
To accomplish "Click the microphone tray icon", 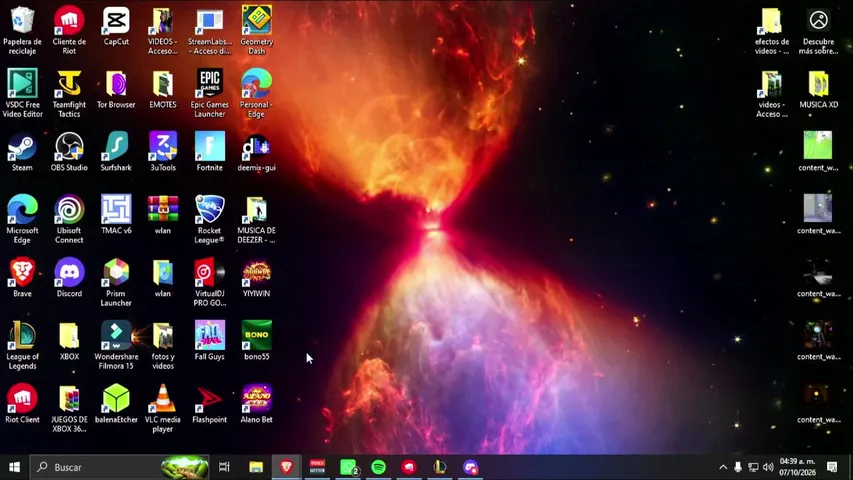I will 738,467.
